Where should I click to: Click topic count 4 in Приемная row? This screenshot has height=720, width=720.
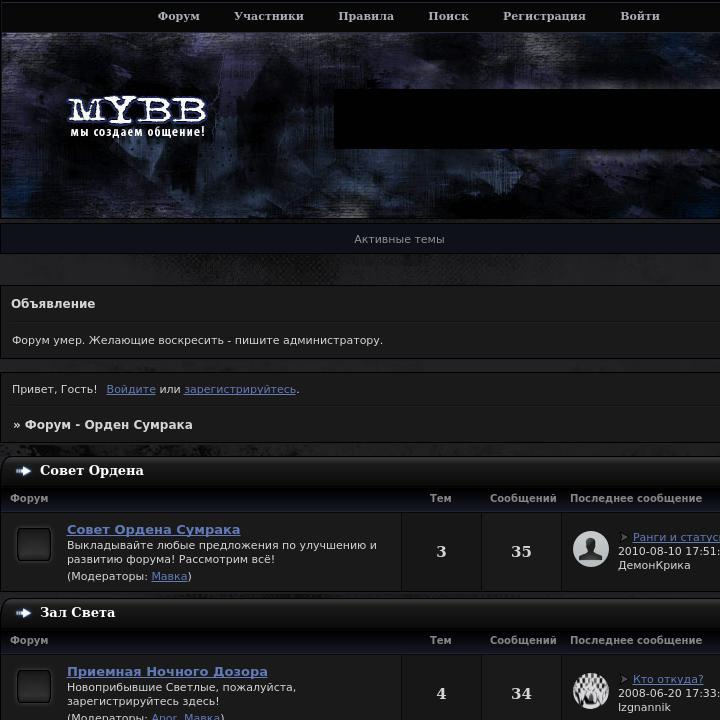(441, 694)
